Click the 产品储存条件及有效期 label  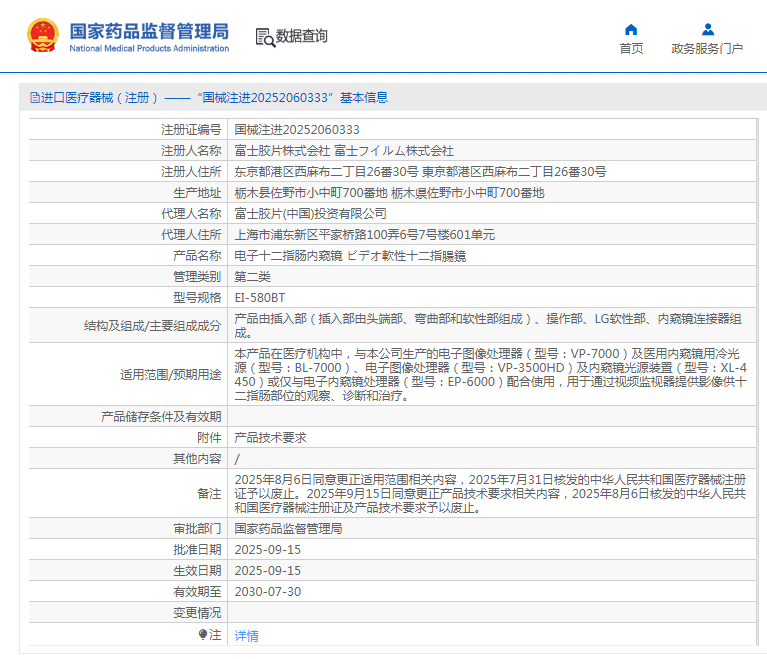pyautogui.click(x=161, y=417)
